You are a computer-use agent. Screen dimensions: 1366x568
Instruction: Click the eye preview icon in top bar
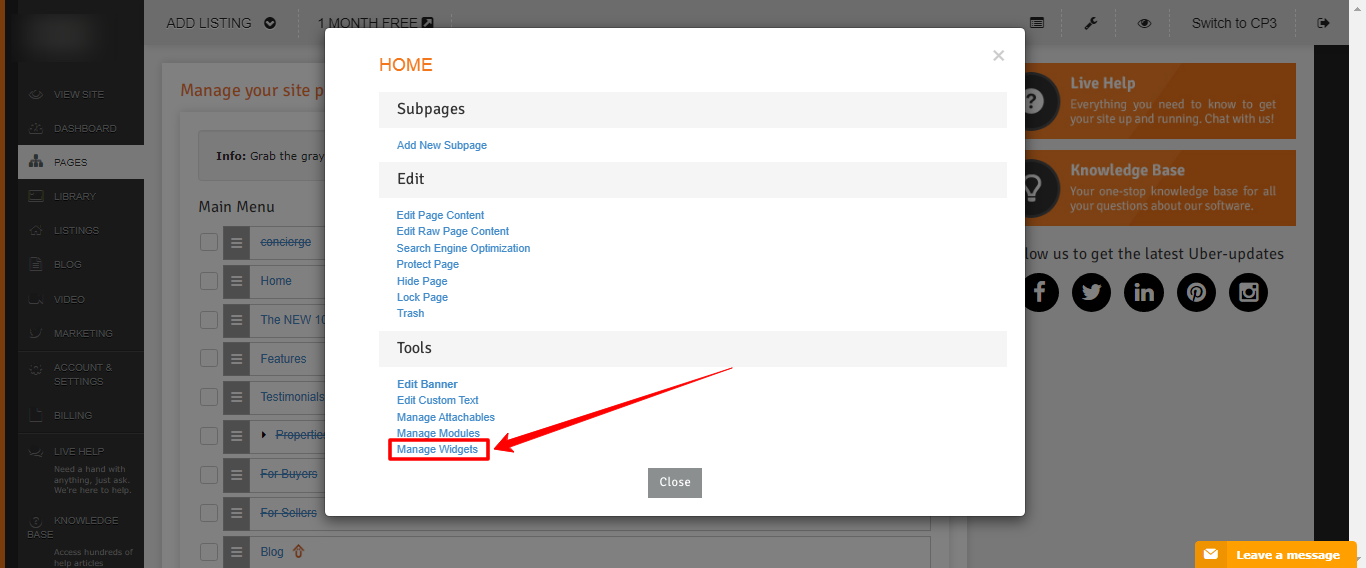pos(1144,23)
